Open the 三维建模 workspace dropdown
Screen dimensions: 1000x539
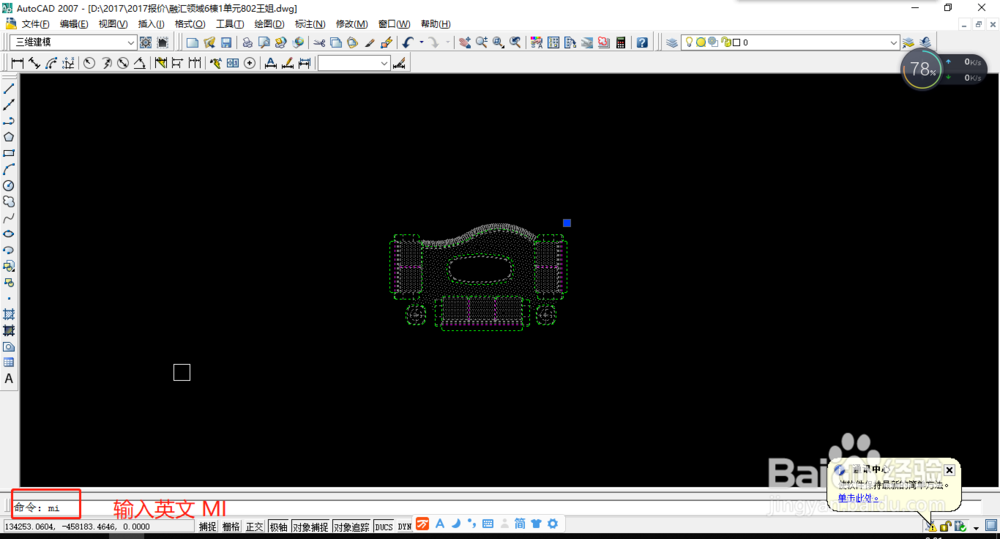click(130, 43)
